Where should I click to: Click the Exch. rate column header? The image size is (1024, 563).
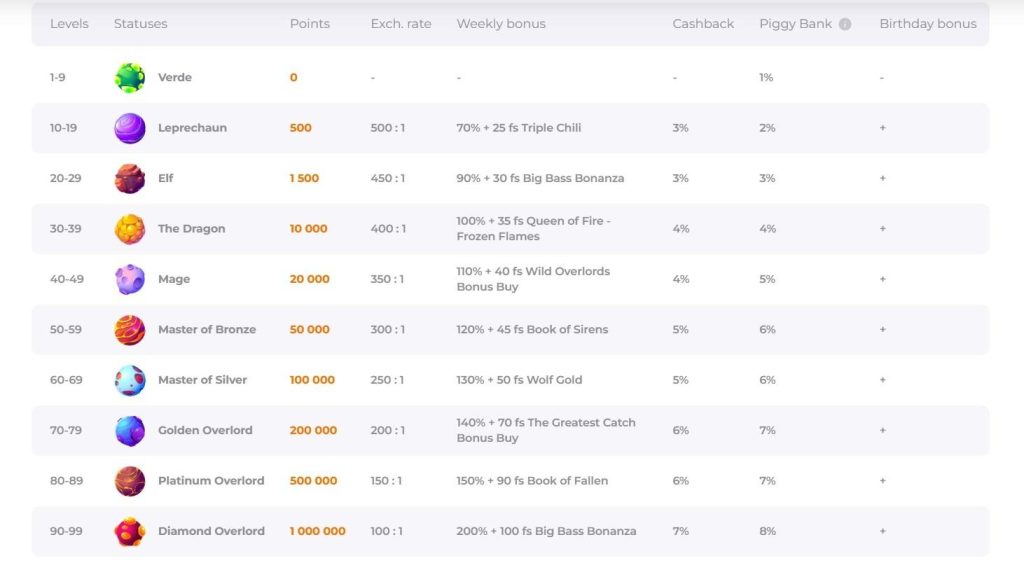401,24
